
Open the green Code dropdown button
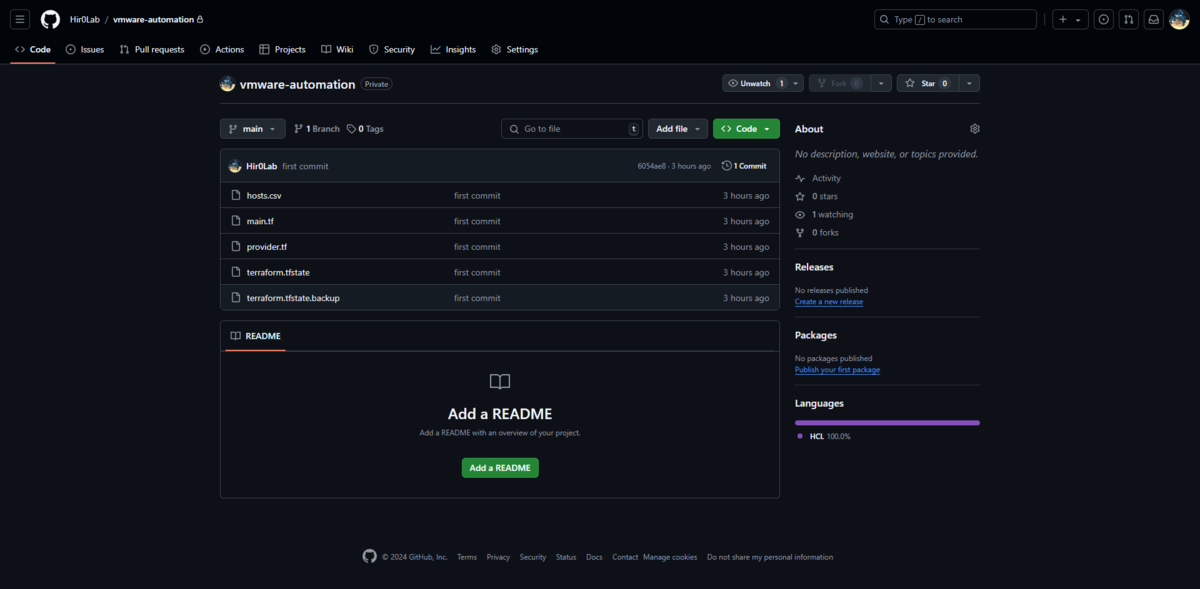746,129
